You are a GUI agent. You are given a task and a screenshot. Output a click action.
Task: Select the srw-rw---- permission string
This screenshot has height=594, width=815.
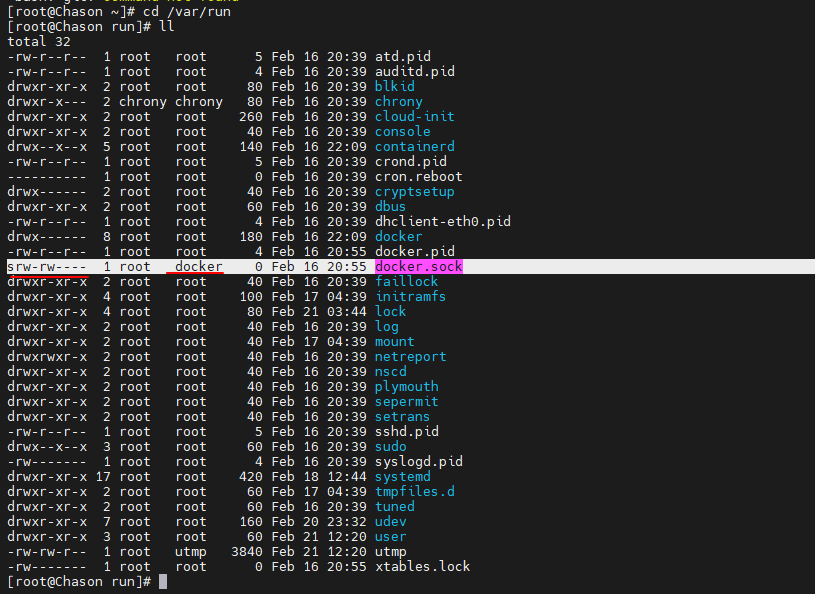47,267
